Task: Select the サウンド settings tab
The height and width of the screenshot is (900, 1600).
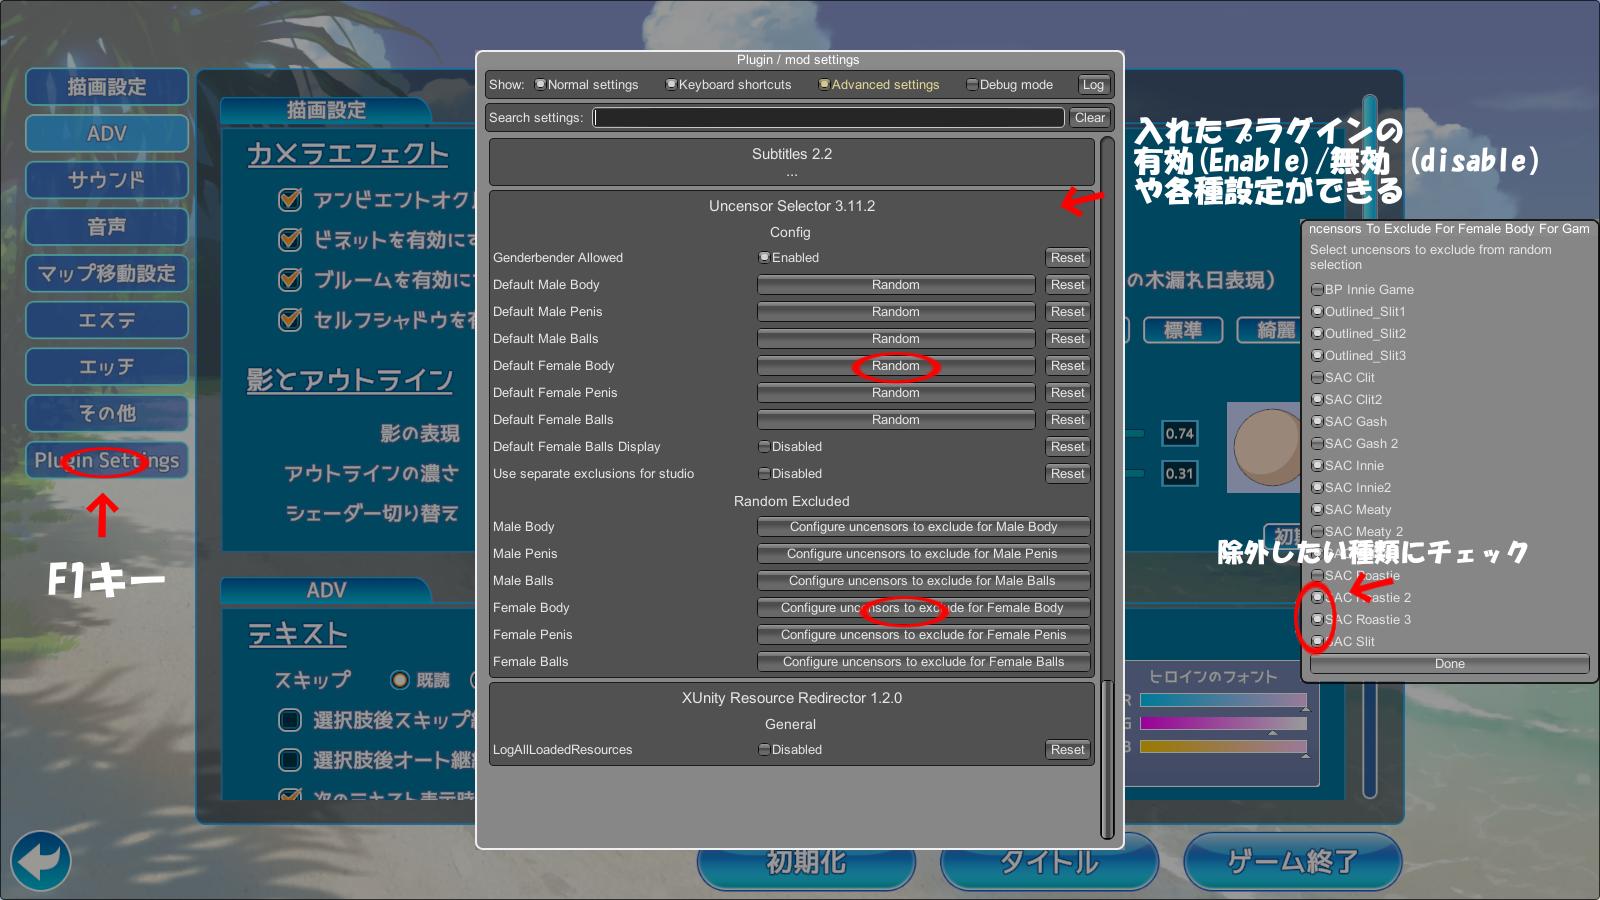Action: (107, 180)
